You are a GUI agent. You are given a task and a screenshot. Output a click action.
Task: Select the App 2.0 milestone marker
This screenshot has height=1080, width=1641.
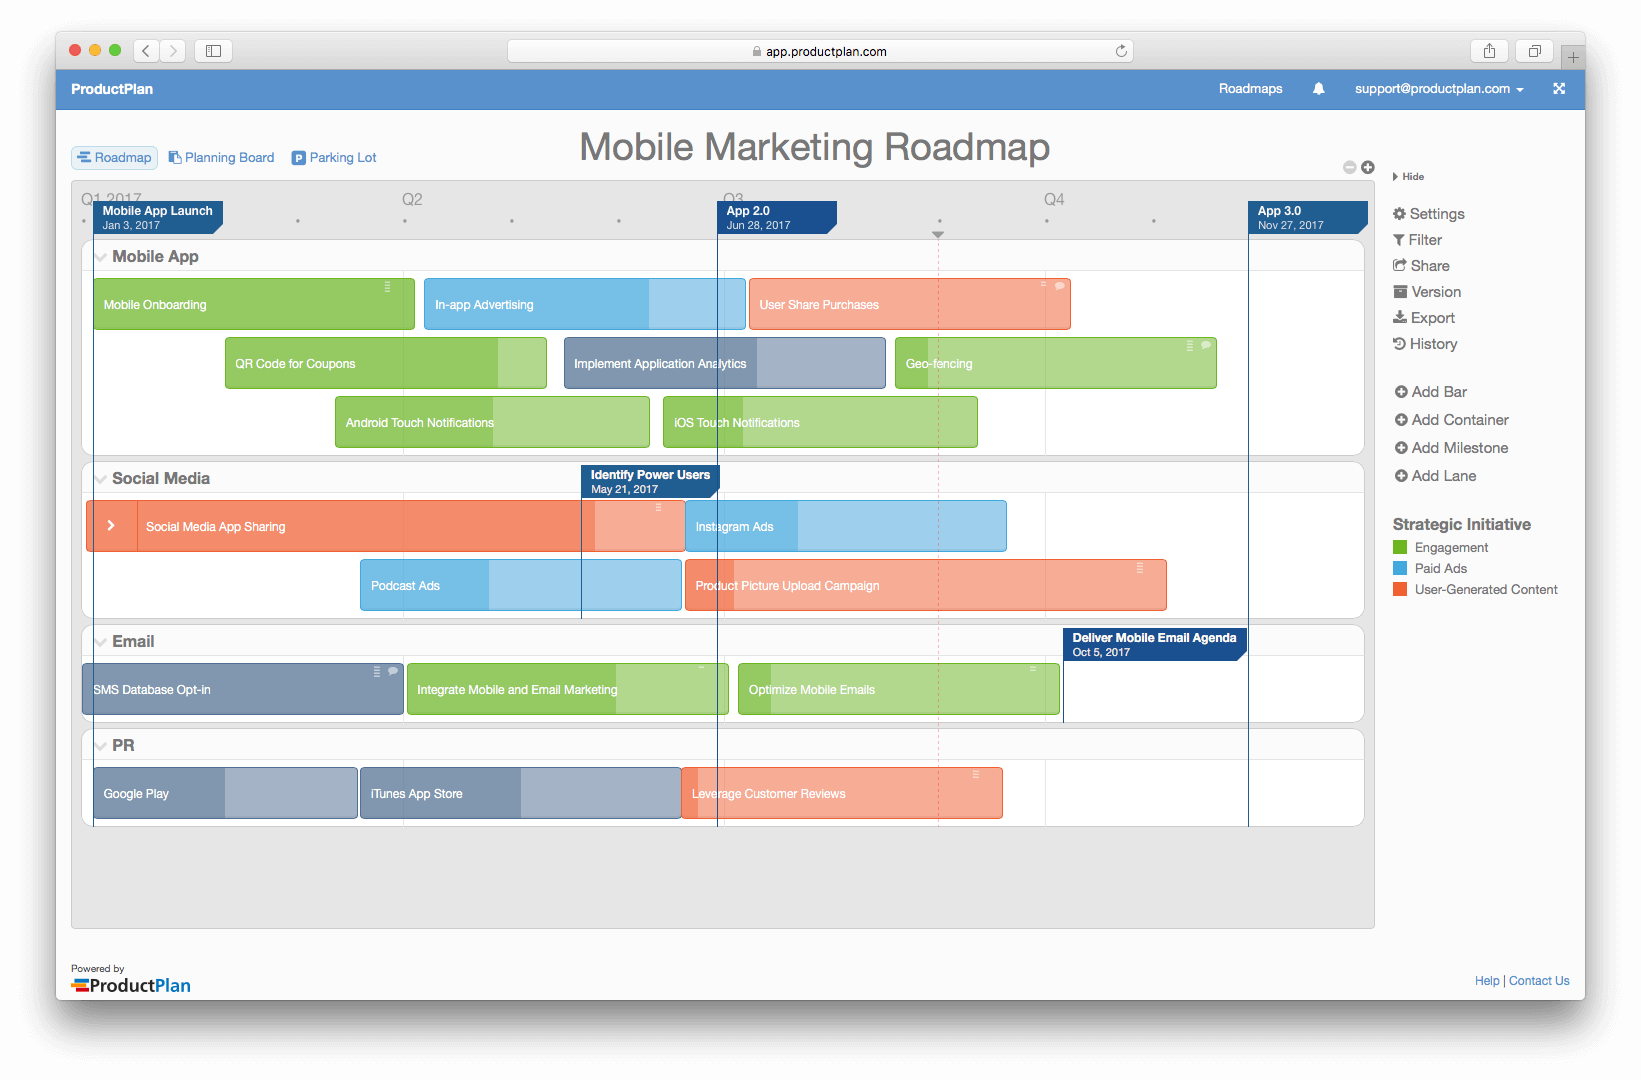tap(775, 217)
